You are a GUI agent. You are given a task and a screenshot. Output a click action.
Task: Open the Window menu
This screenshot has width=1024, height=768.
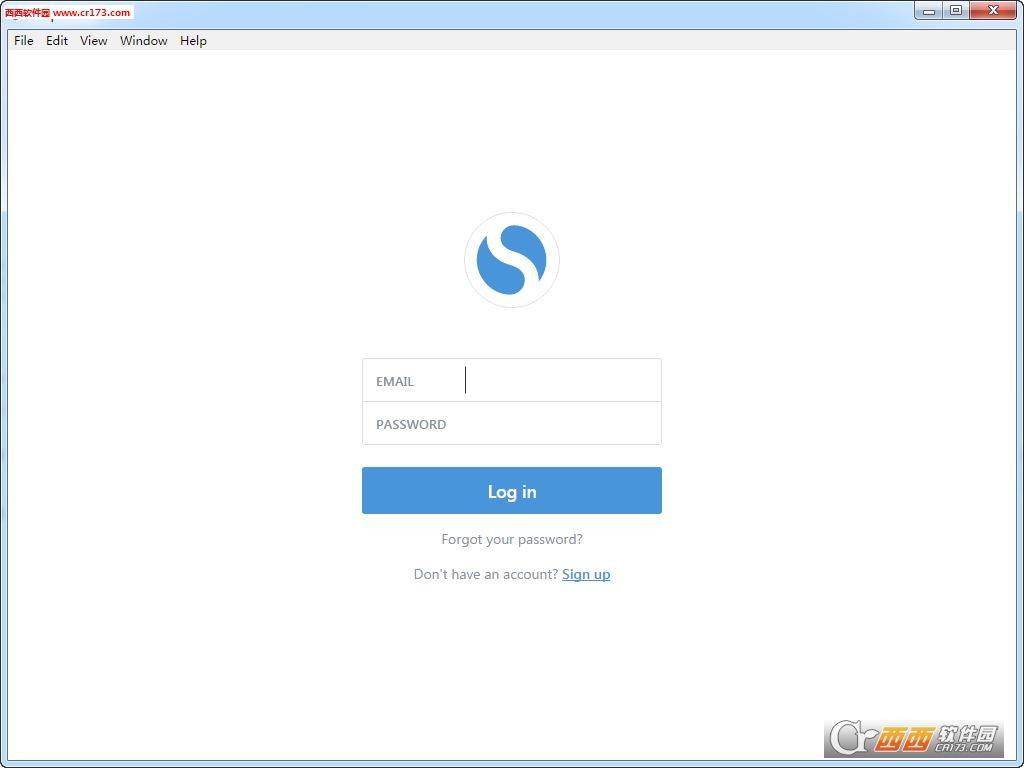(x=144, y=40)
